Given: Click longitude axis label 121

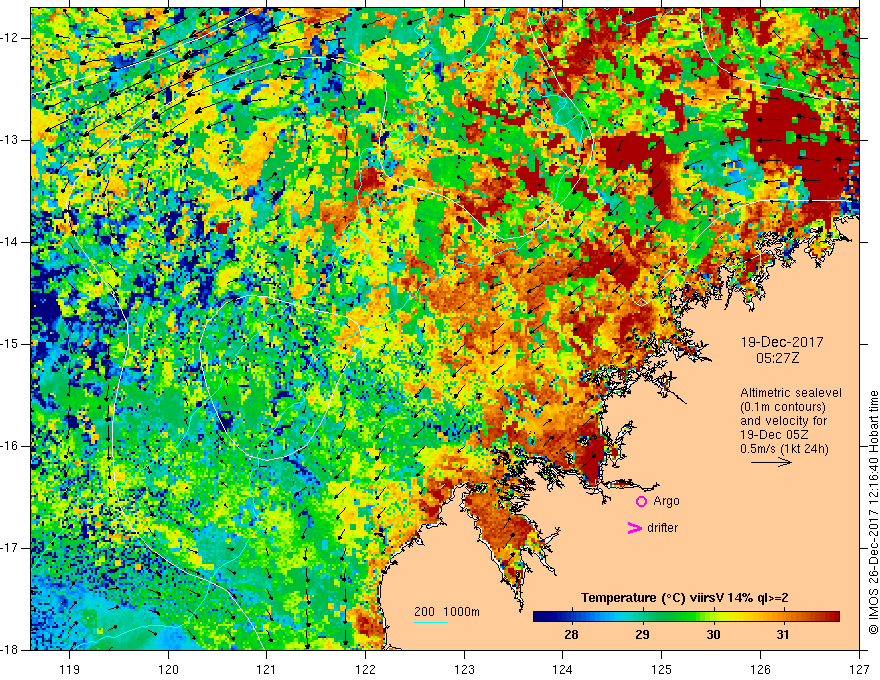Looking at the screenshot, I should (267, 669).
